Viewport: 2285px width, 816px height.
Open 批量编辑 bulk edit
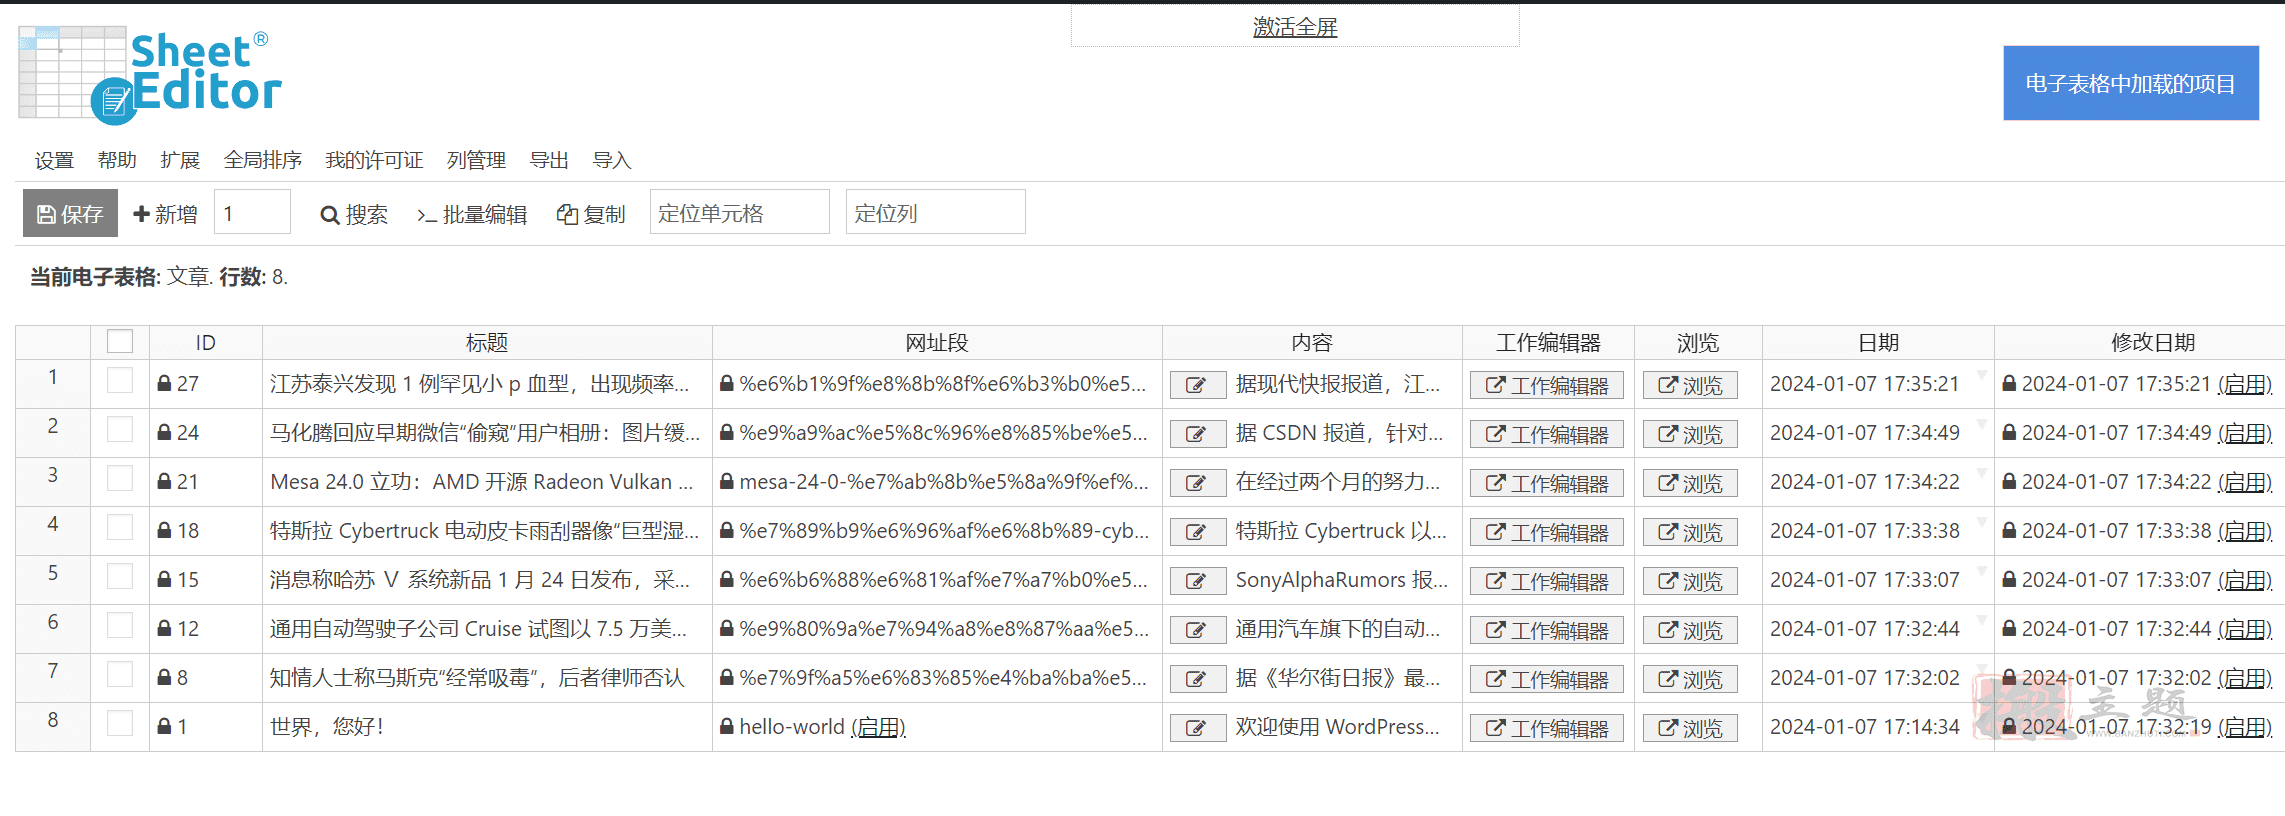471,214
